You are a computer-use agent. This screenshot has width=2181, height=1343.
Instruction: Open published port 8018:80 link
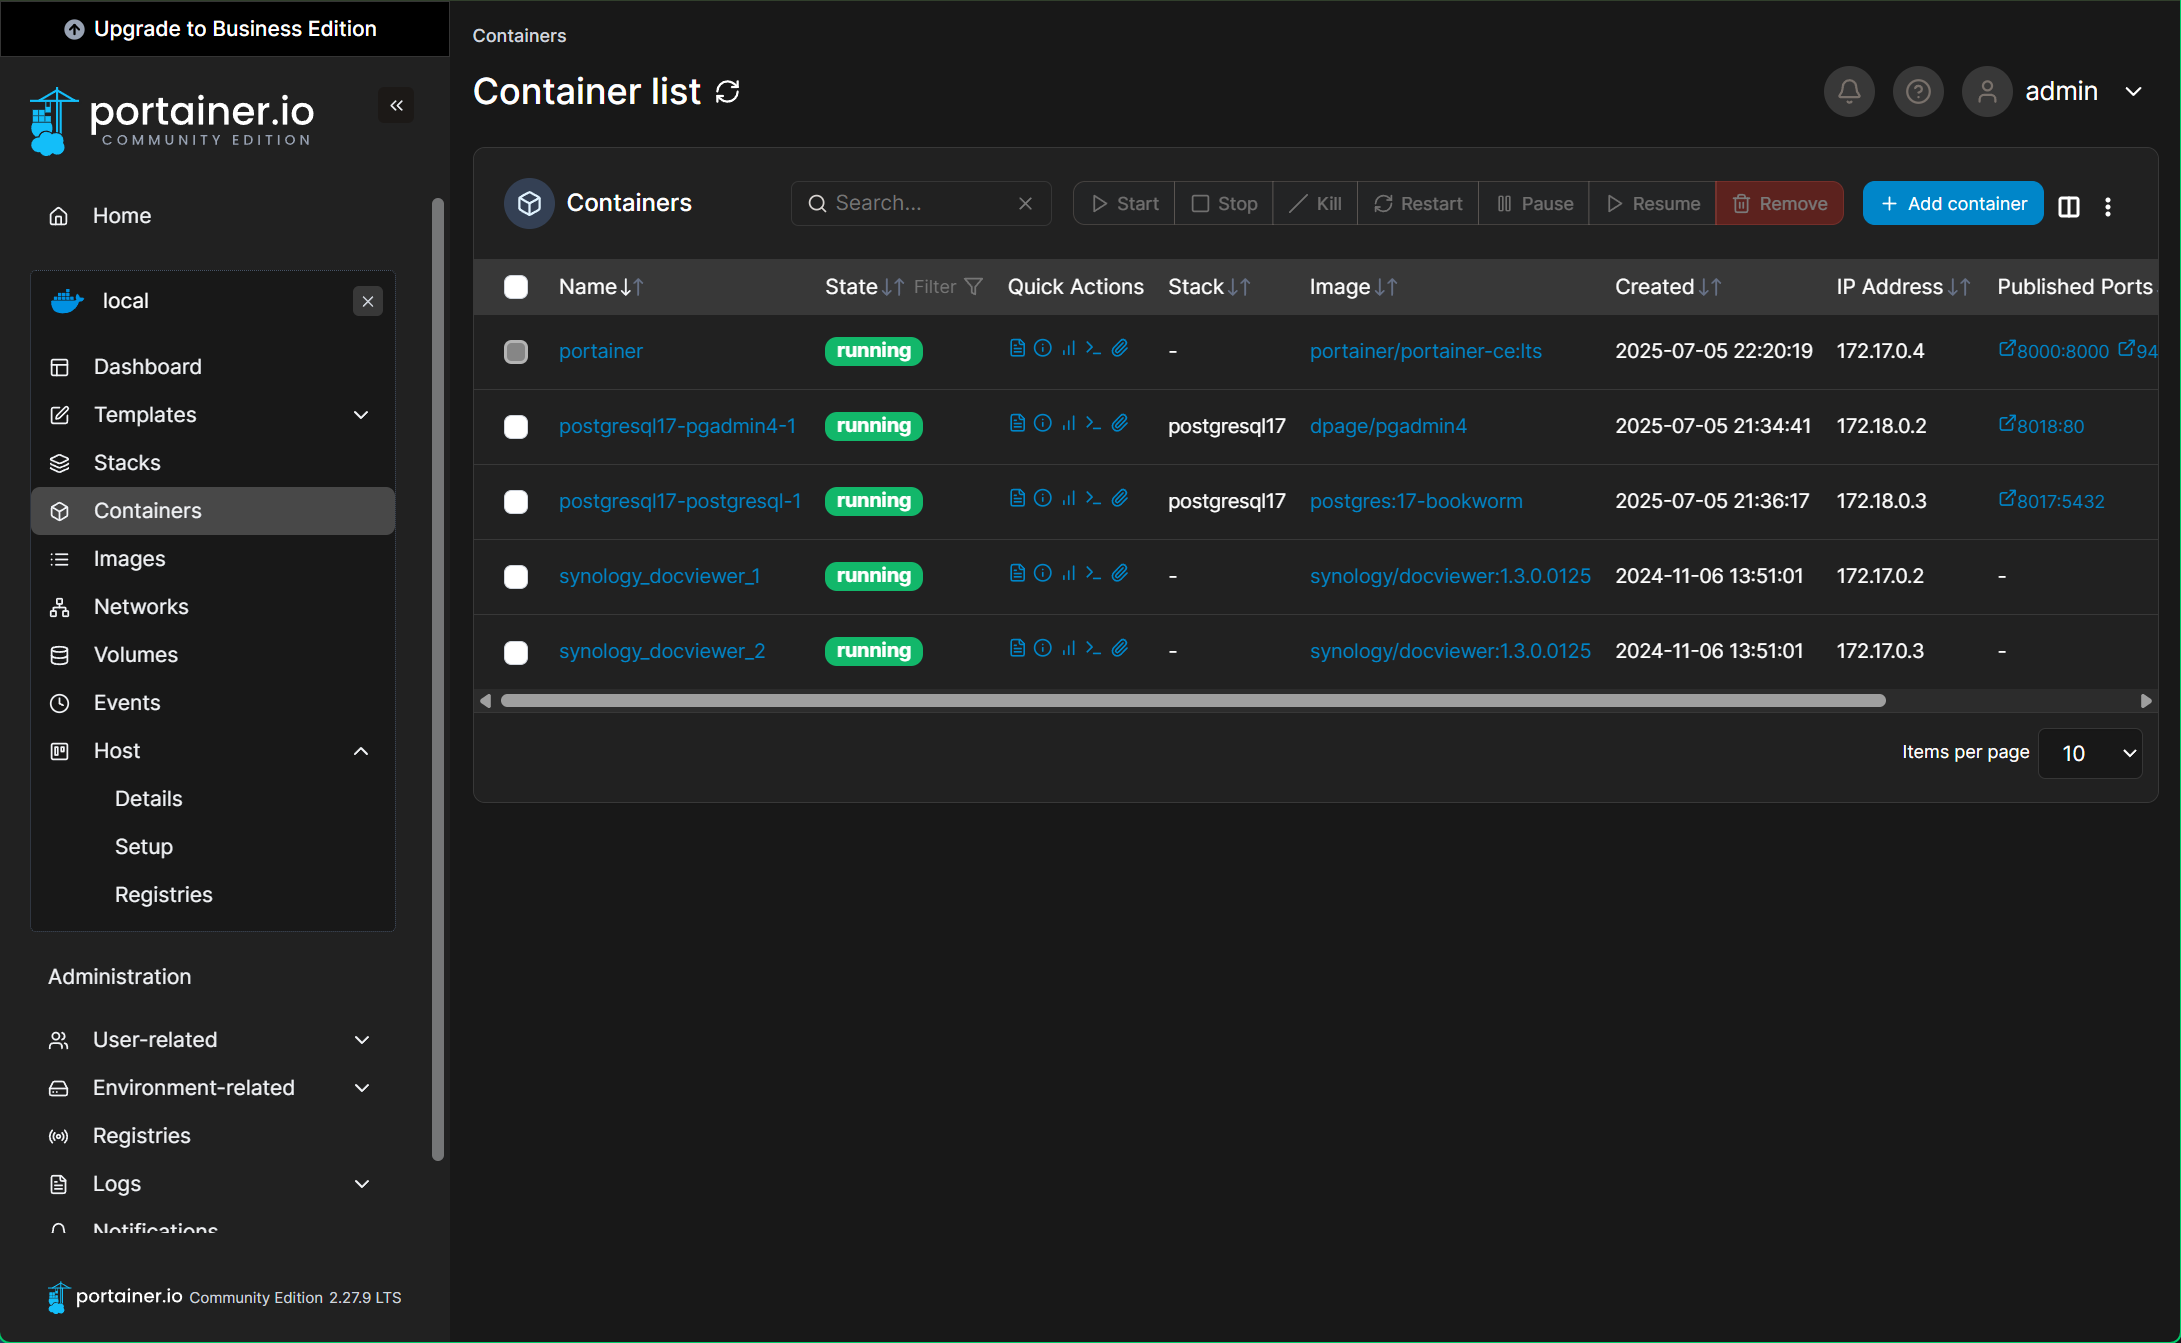click(2041, 425)
